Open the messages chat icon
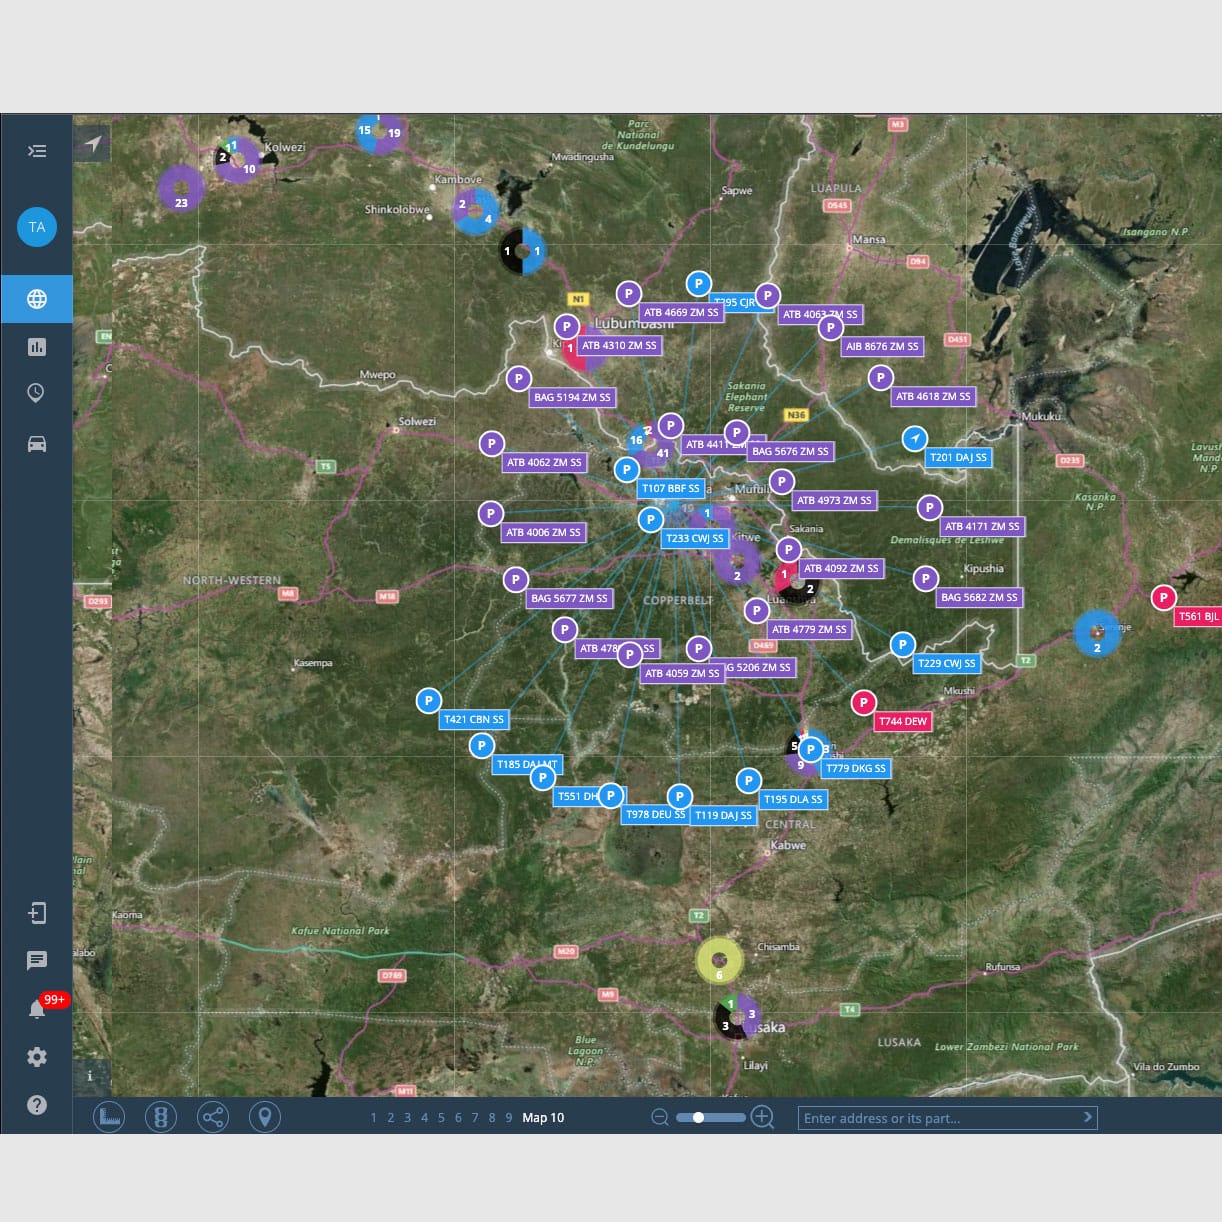 [x=37, y=961]
